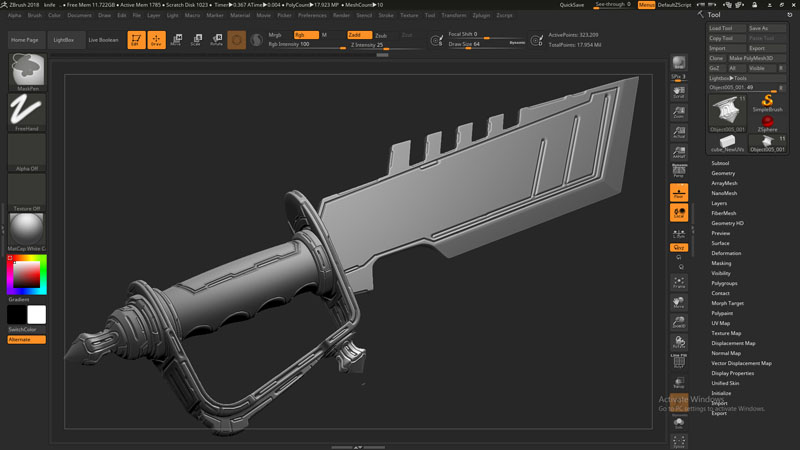Open the FreeHand stroke selector
800x450 pixels.
coord(27,110)
